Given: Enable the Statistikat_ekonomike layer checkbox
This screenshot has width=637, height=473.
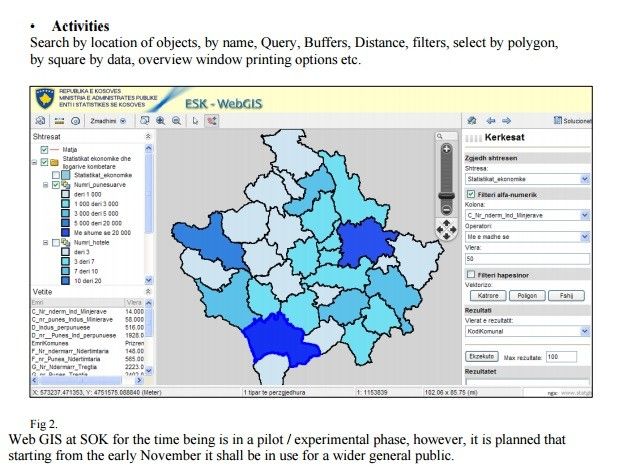Looking at the screenshot, I should click(57, 175).
